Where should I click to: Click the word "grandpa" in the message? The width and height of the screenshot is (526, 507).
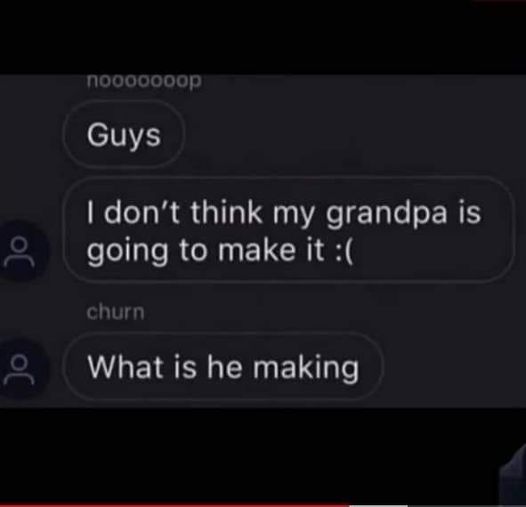click(386, 215)
